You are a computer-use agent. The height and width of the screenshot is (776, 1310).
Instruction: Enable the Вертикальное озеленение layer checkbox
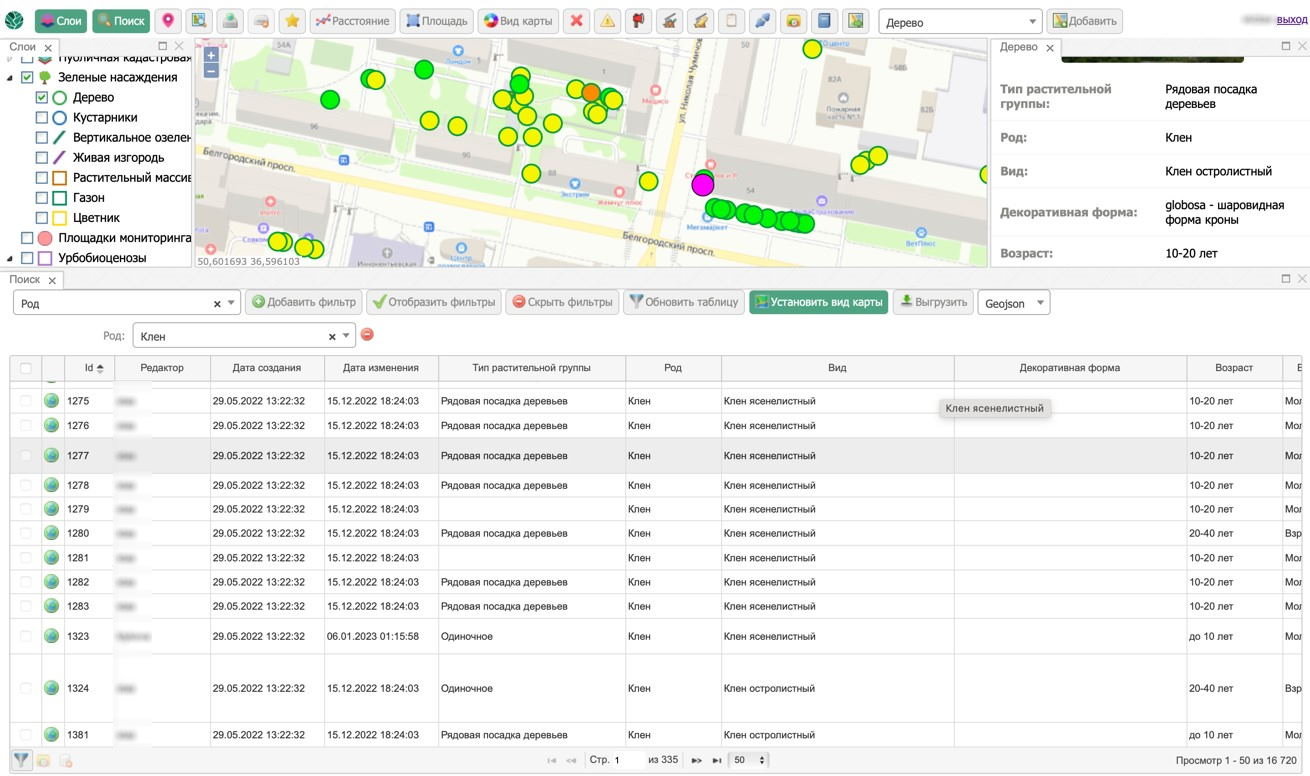[42, 138]
